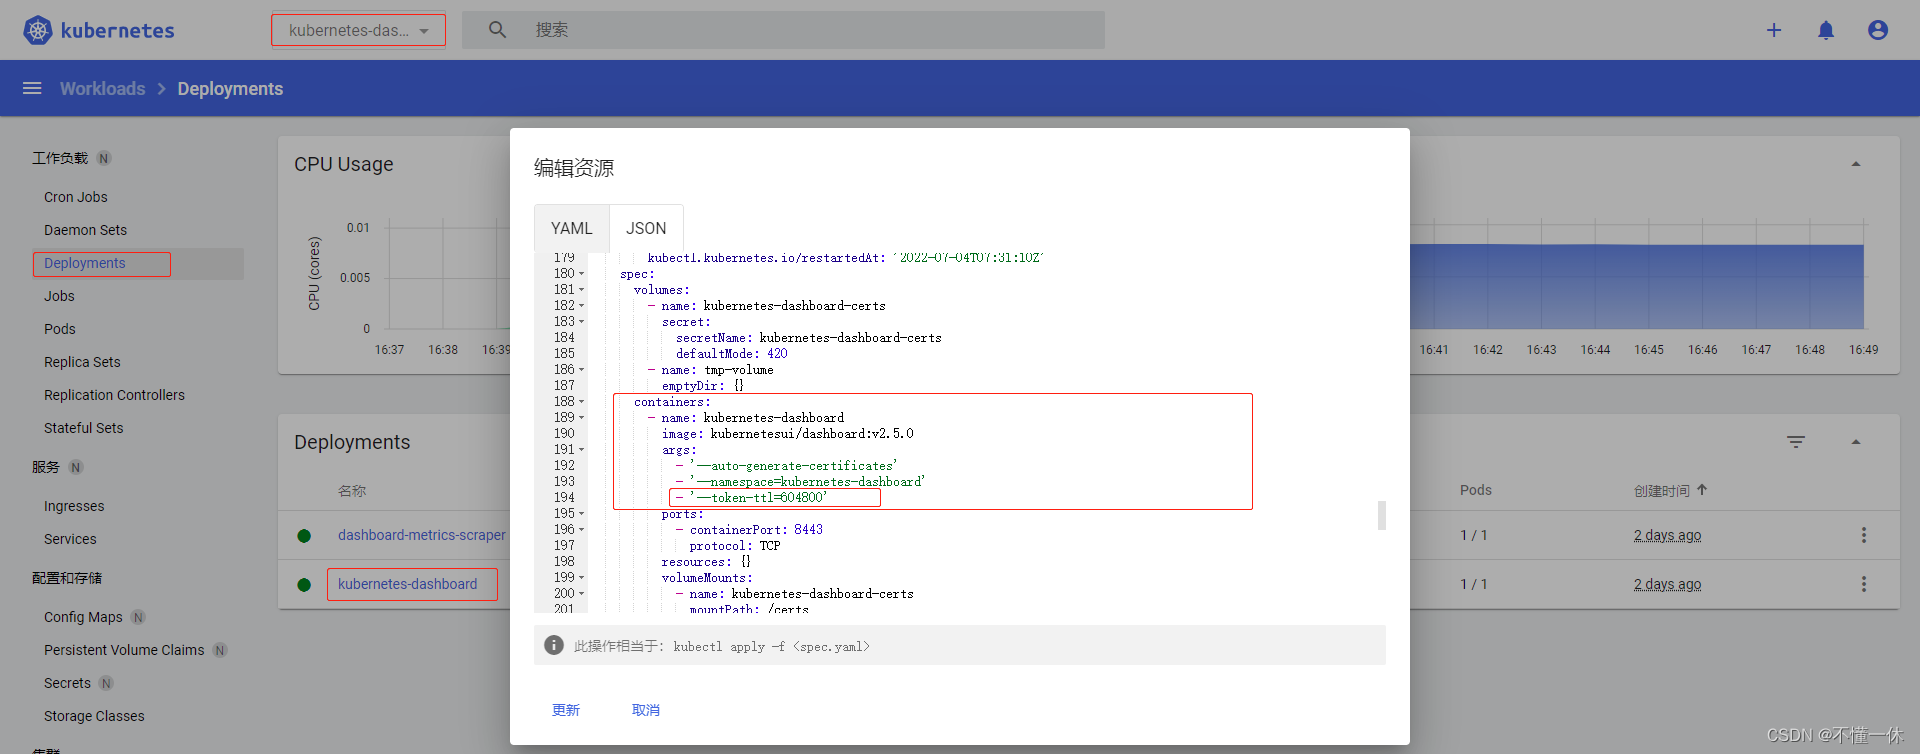The height and width of the screenshot is (754, 1920).
Task: Click the info icon beside kubectl hint
Action: pyautogui.click(x=554, y=645)
